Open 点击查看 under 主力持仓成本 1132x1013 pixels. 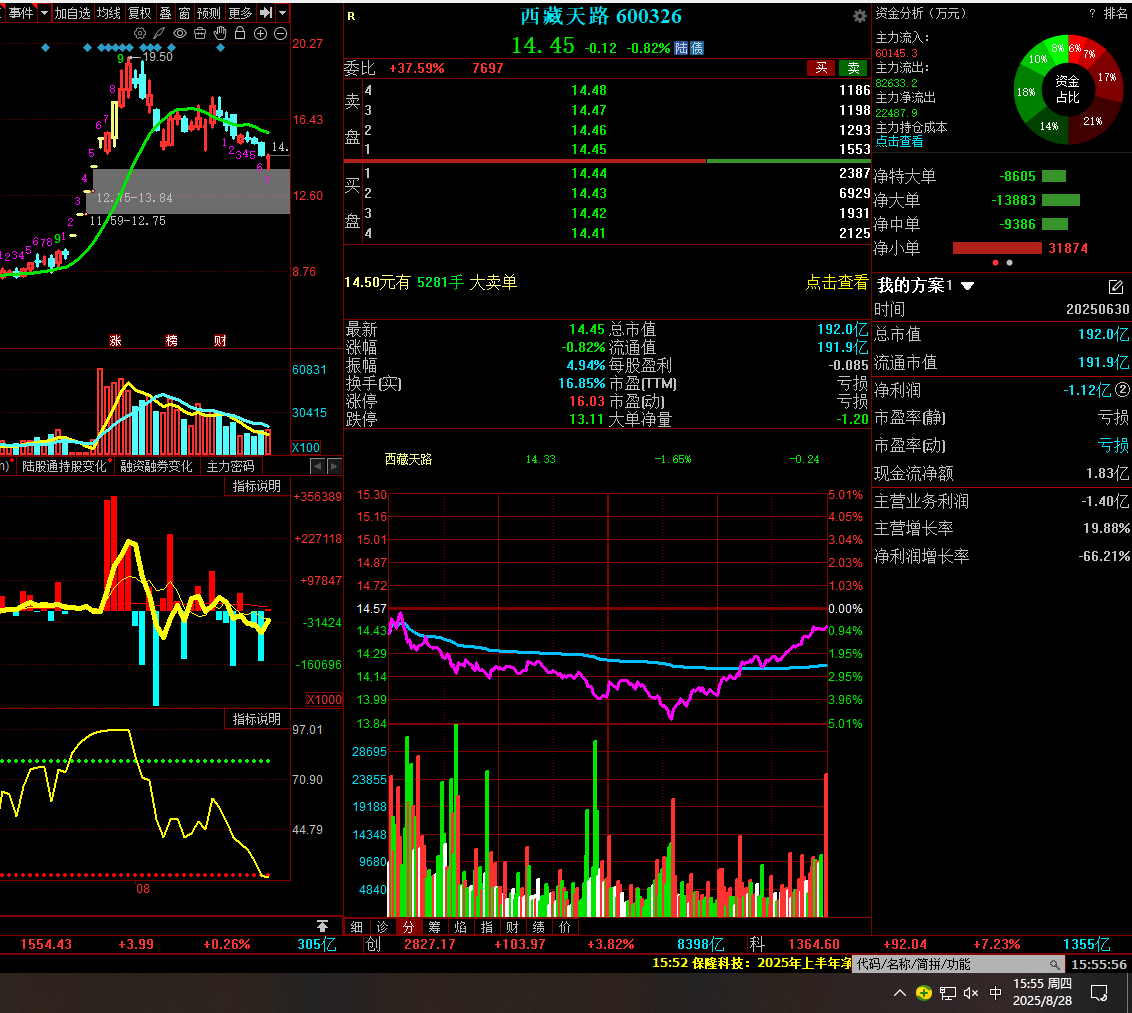click(900, 142)
